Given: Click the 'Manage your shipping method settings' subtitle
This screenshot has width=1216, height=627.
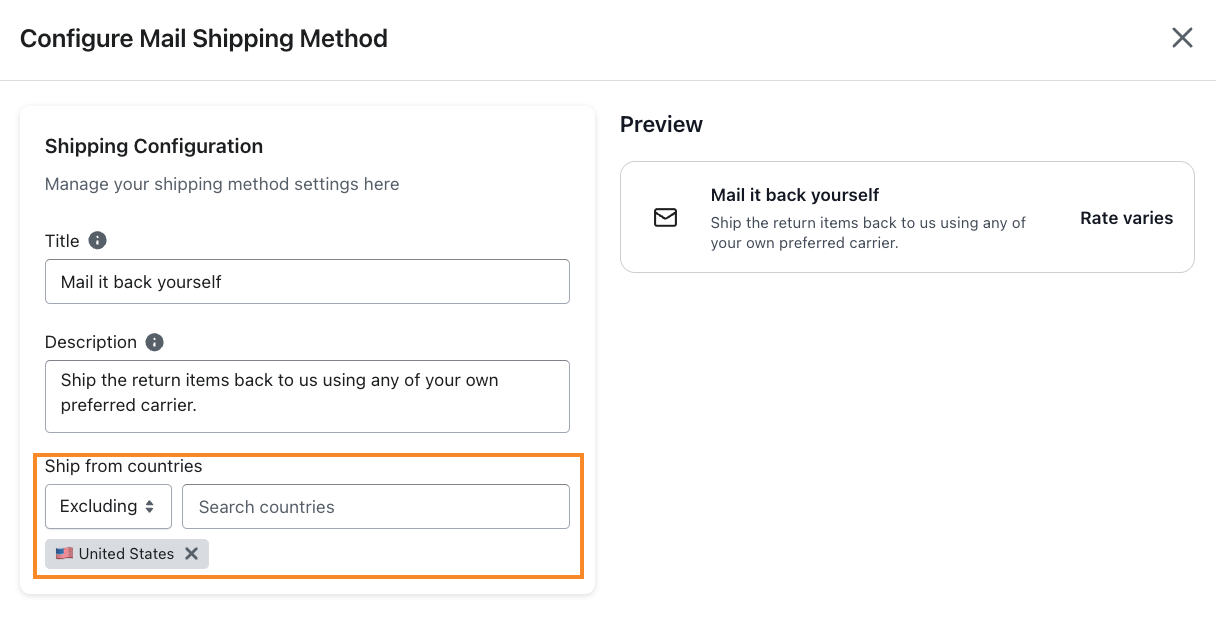Looking at the screenshot, I should coord(222,184).
